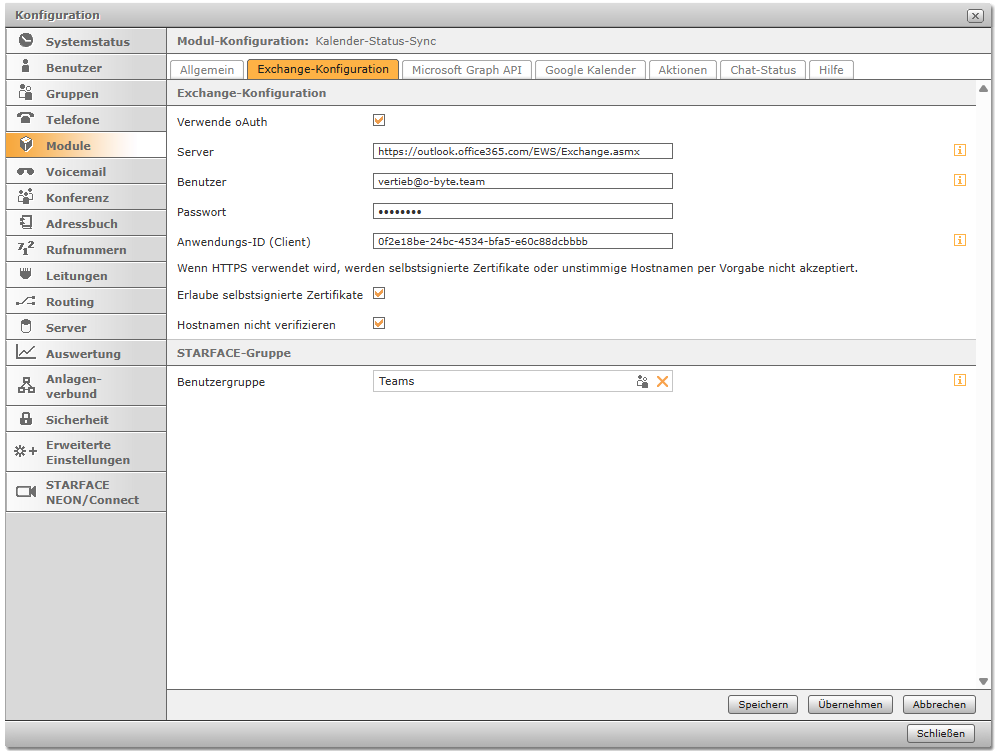Close the dialog with Schließen button
This screenshot has width=1000, height=756.
[941, 733]
